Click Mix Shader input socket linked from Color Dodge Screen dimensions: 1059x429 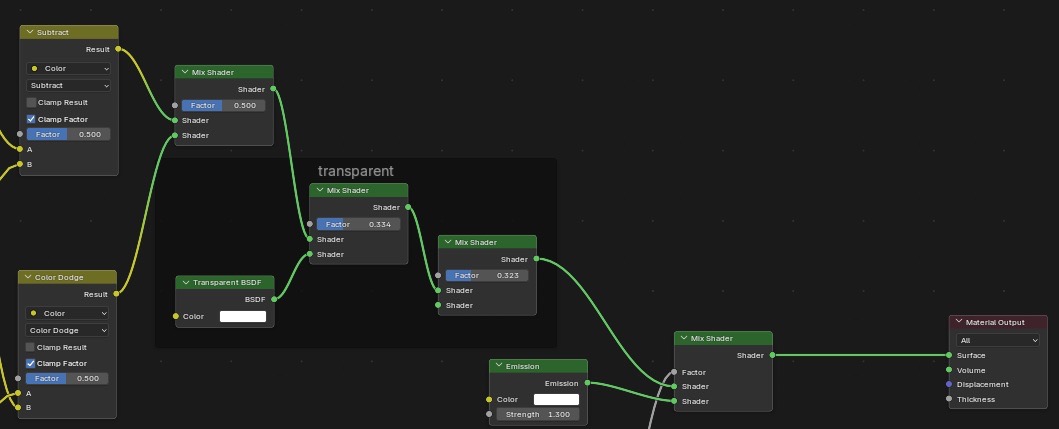(175, 135)
